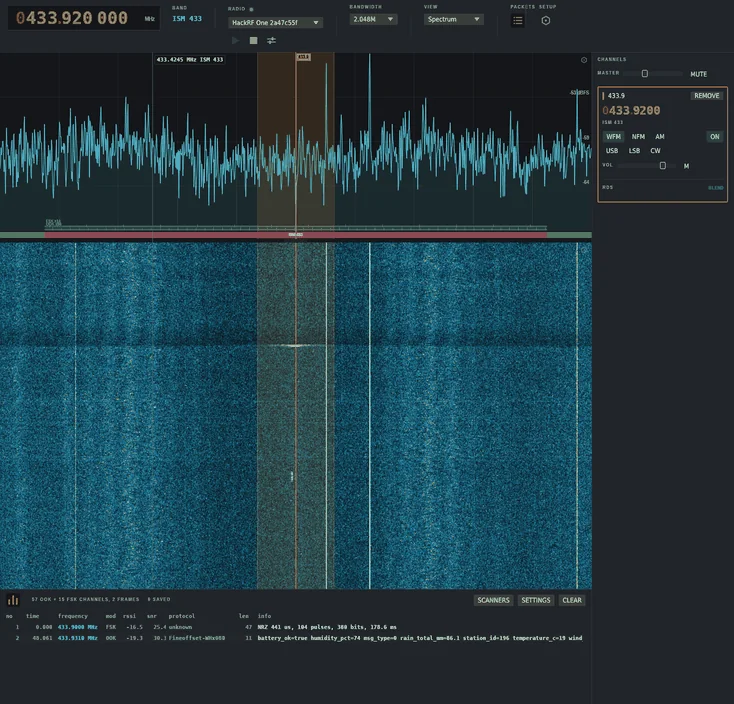Click CLEAR to empty packet list

pos(572,600)
